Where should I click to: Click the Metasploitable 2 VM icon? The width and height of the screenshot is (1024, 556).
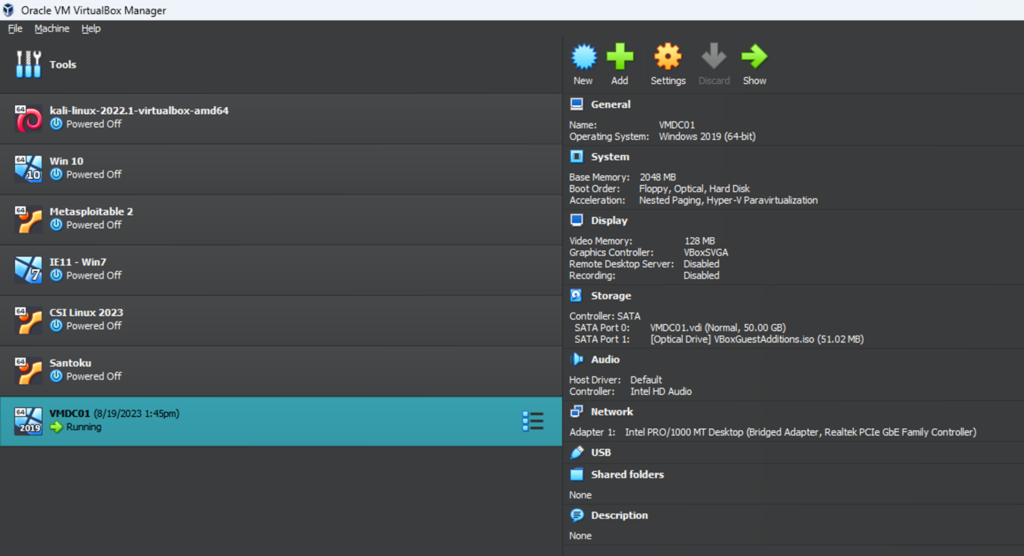(28, 220)
